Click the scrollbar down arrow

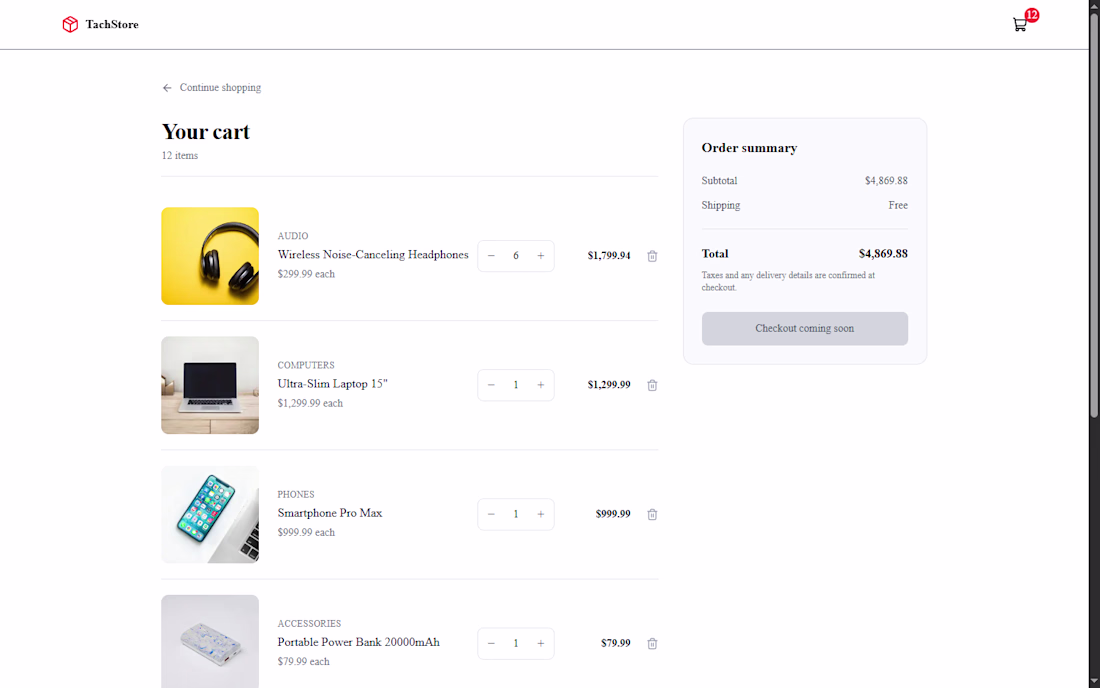click(x=1094, y=682)
